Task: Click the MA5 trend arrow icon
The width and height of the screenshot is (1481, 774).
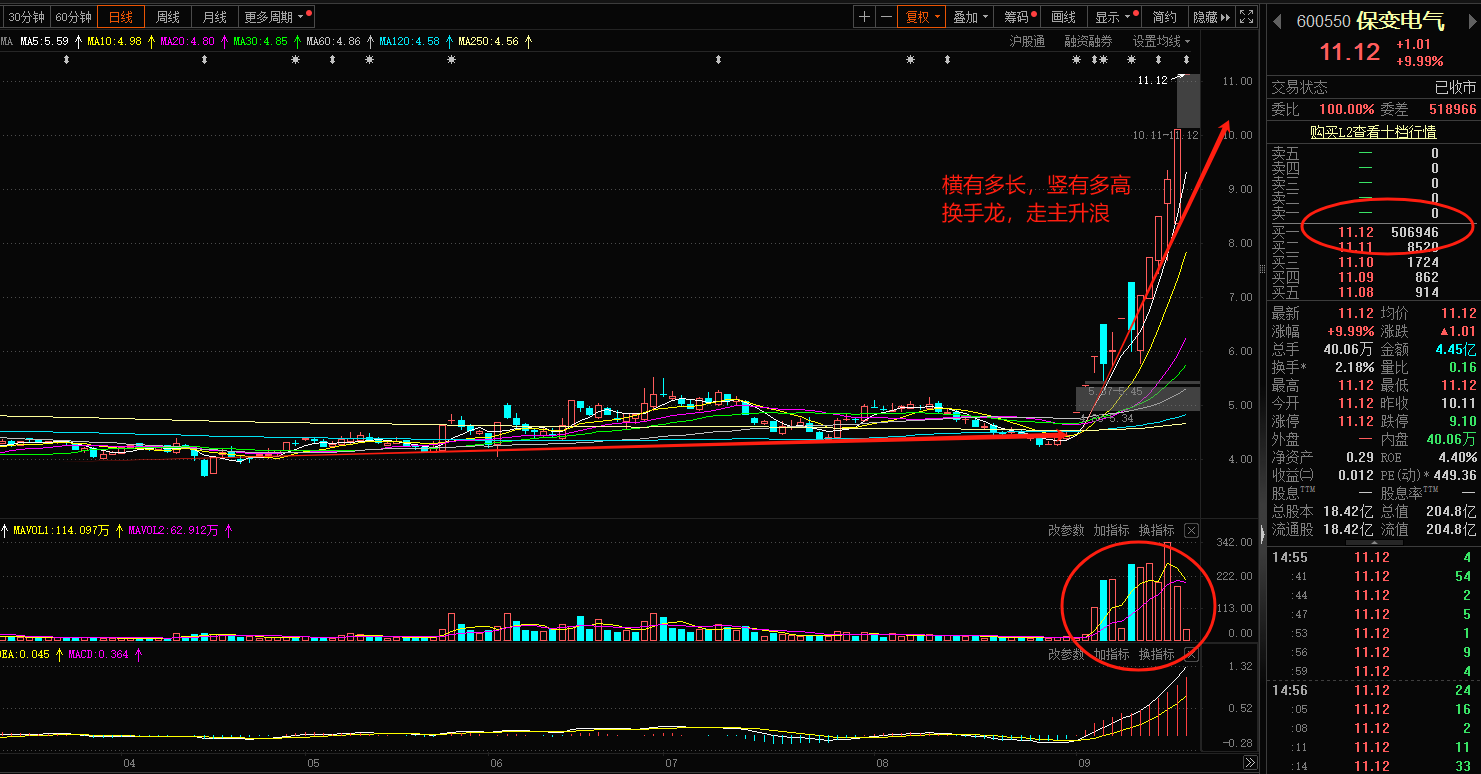Action: (x=78, y=42)
